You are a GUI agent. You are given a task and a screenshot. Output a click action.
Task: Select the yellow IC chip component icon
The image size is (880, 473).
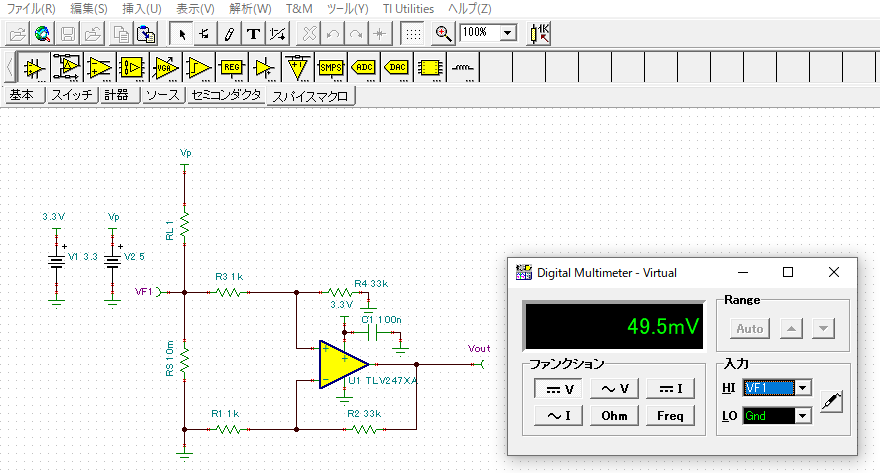tap(430, 67)
